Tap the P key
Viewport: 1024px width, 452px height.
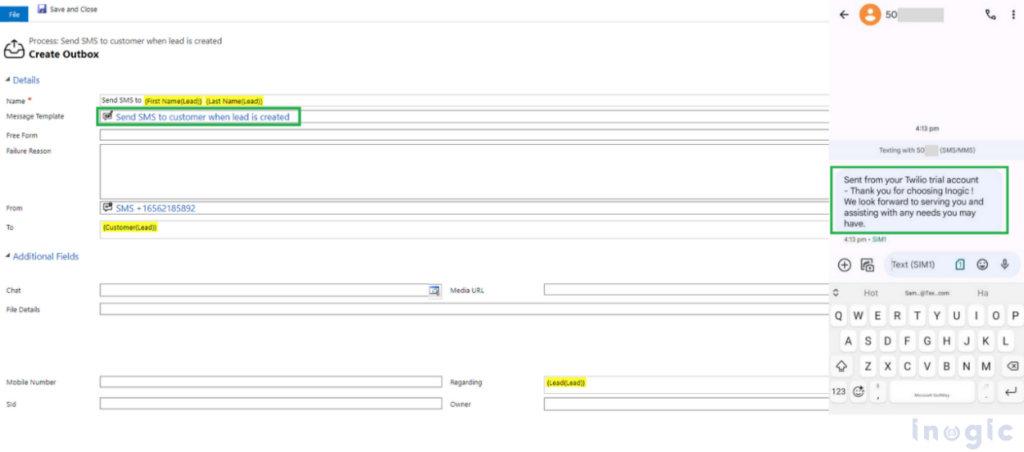click(x=1015, y=316)
